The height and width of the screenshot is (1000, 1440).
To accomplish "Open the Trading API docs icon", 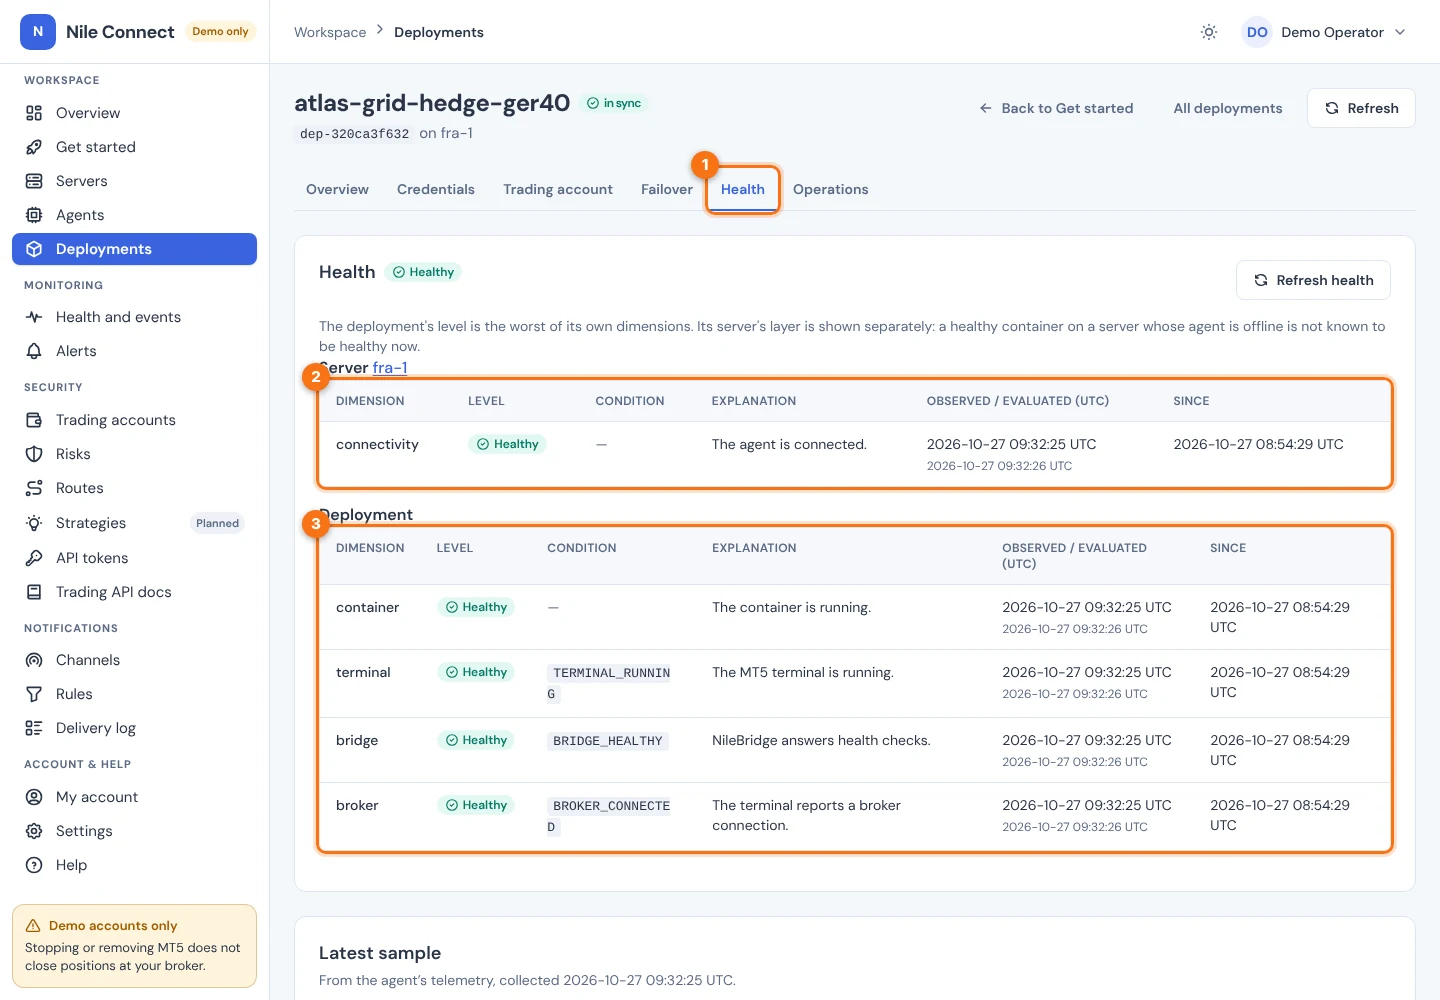I will point(34,592).
